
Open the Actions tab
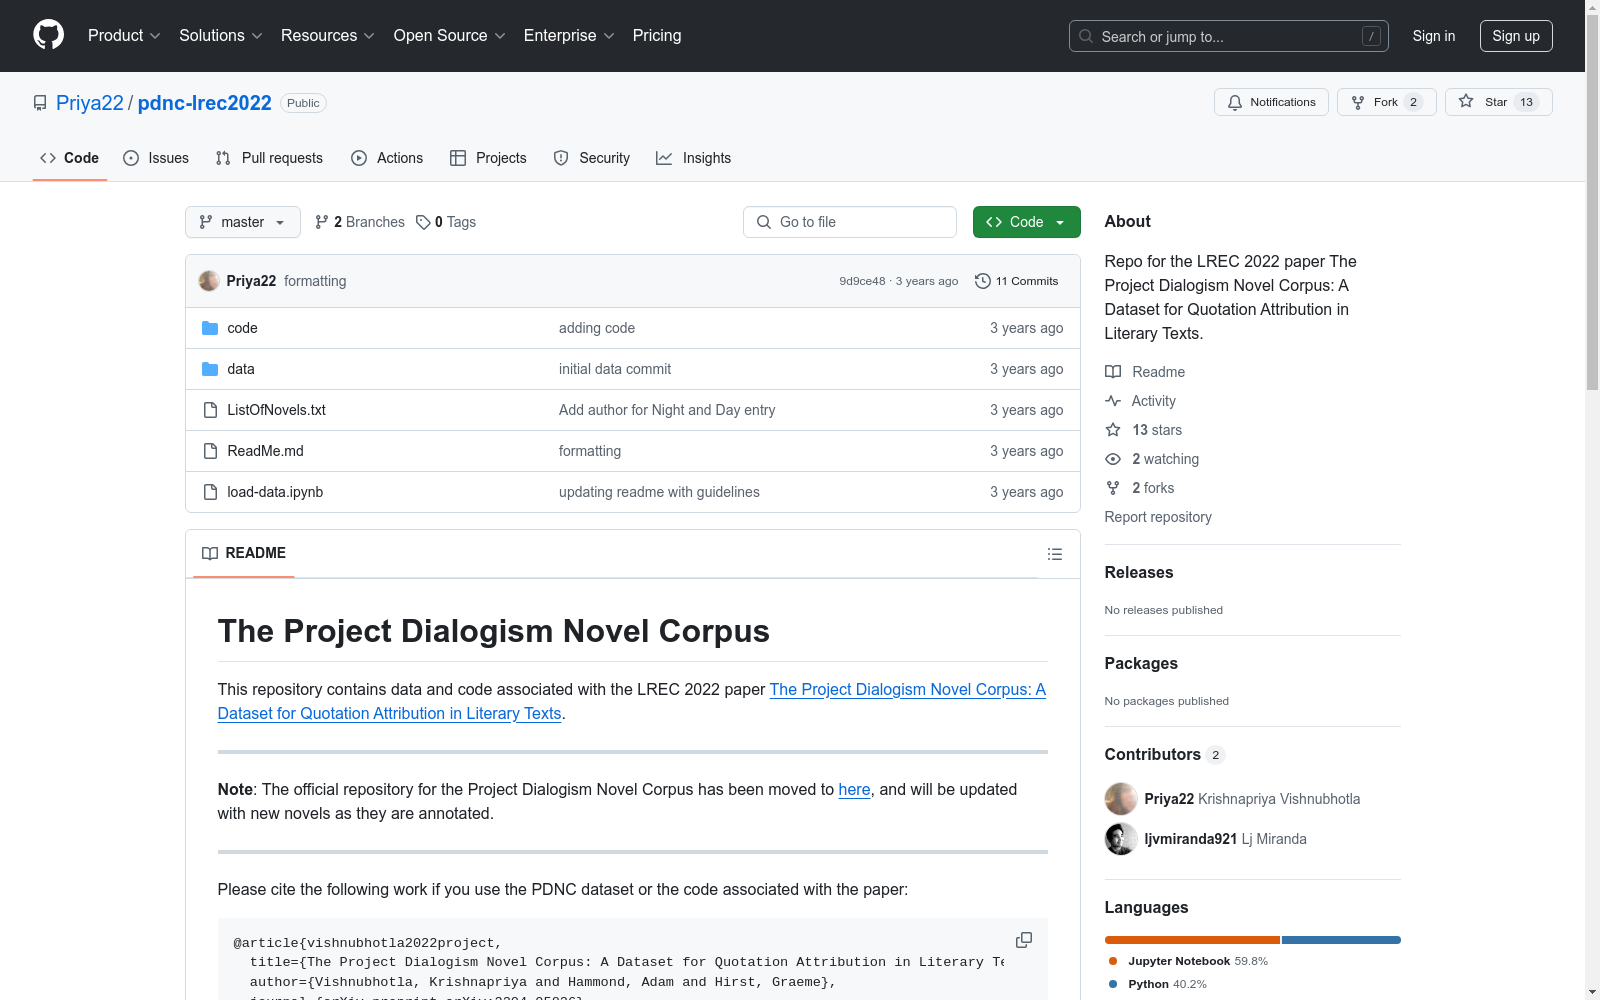click(x=387, y=158)
